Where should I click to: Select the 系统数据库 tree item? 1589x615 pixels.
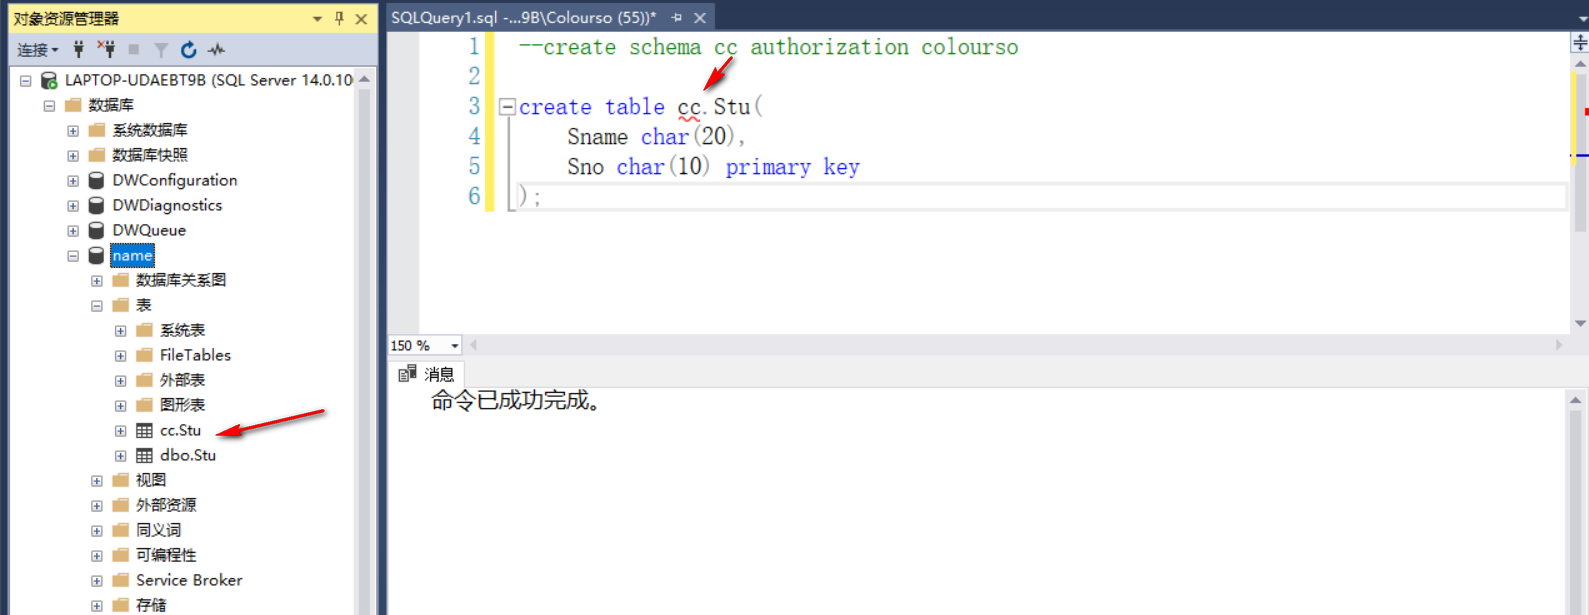tap(150, 130)
